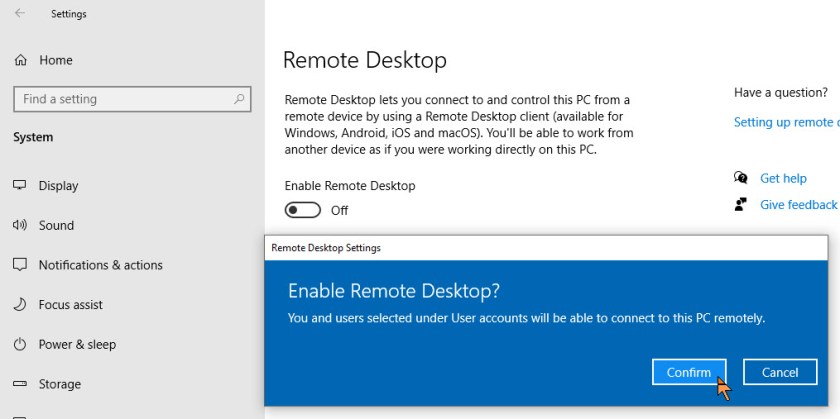The width and height of the screenshot is (840, 419).
Task: Cancel the Remote Desktop dialog
Action: (780, 372)
